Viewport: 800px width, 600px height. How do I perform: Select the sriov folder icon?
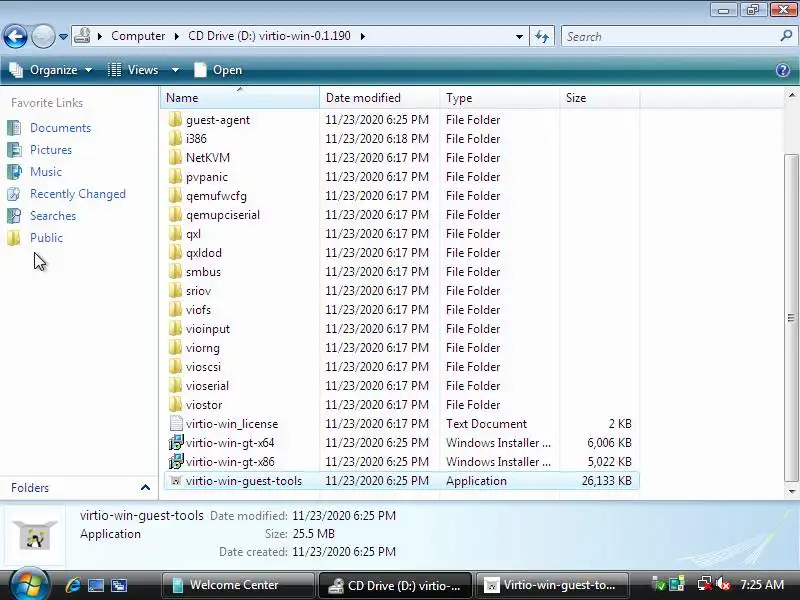175,290
